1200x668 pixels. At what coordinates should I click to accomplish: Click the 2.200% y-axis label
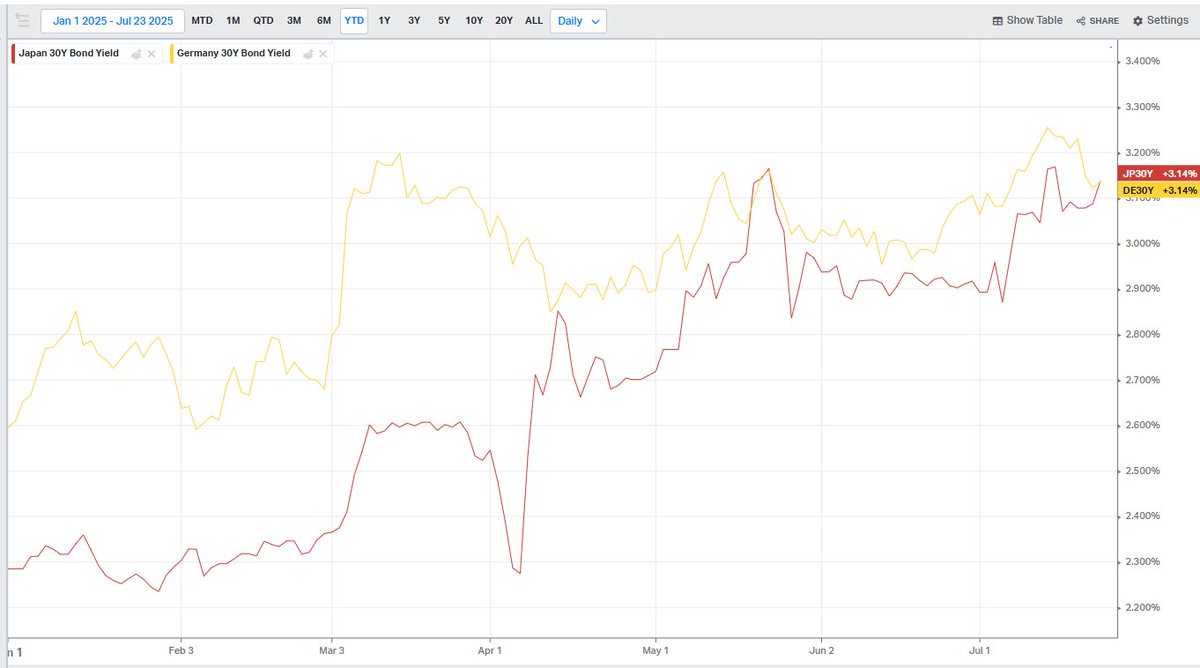[1142, 608]
